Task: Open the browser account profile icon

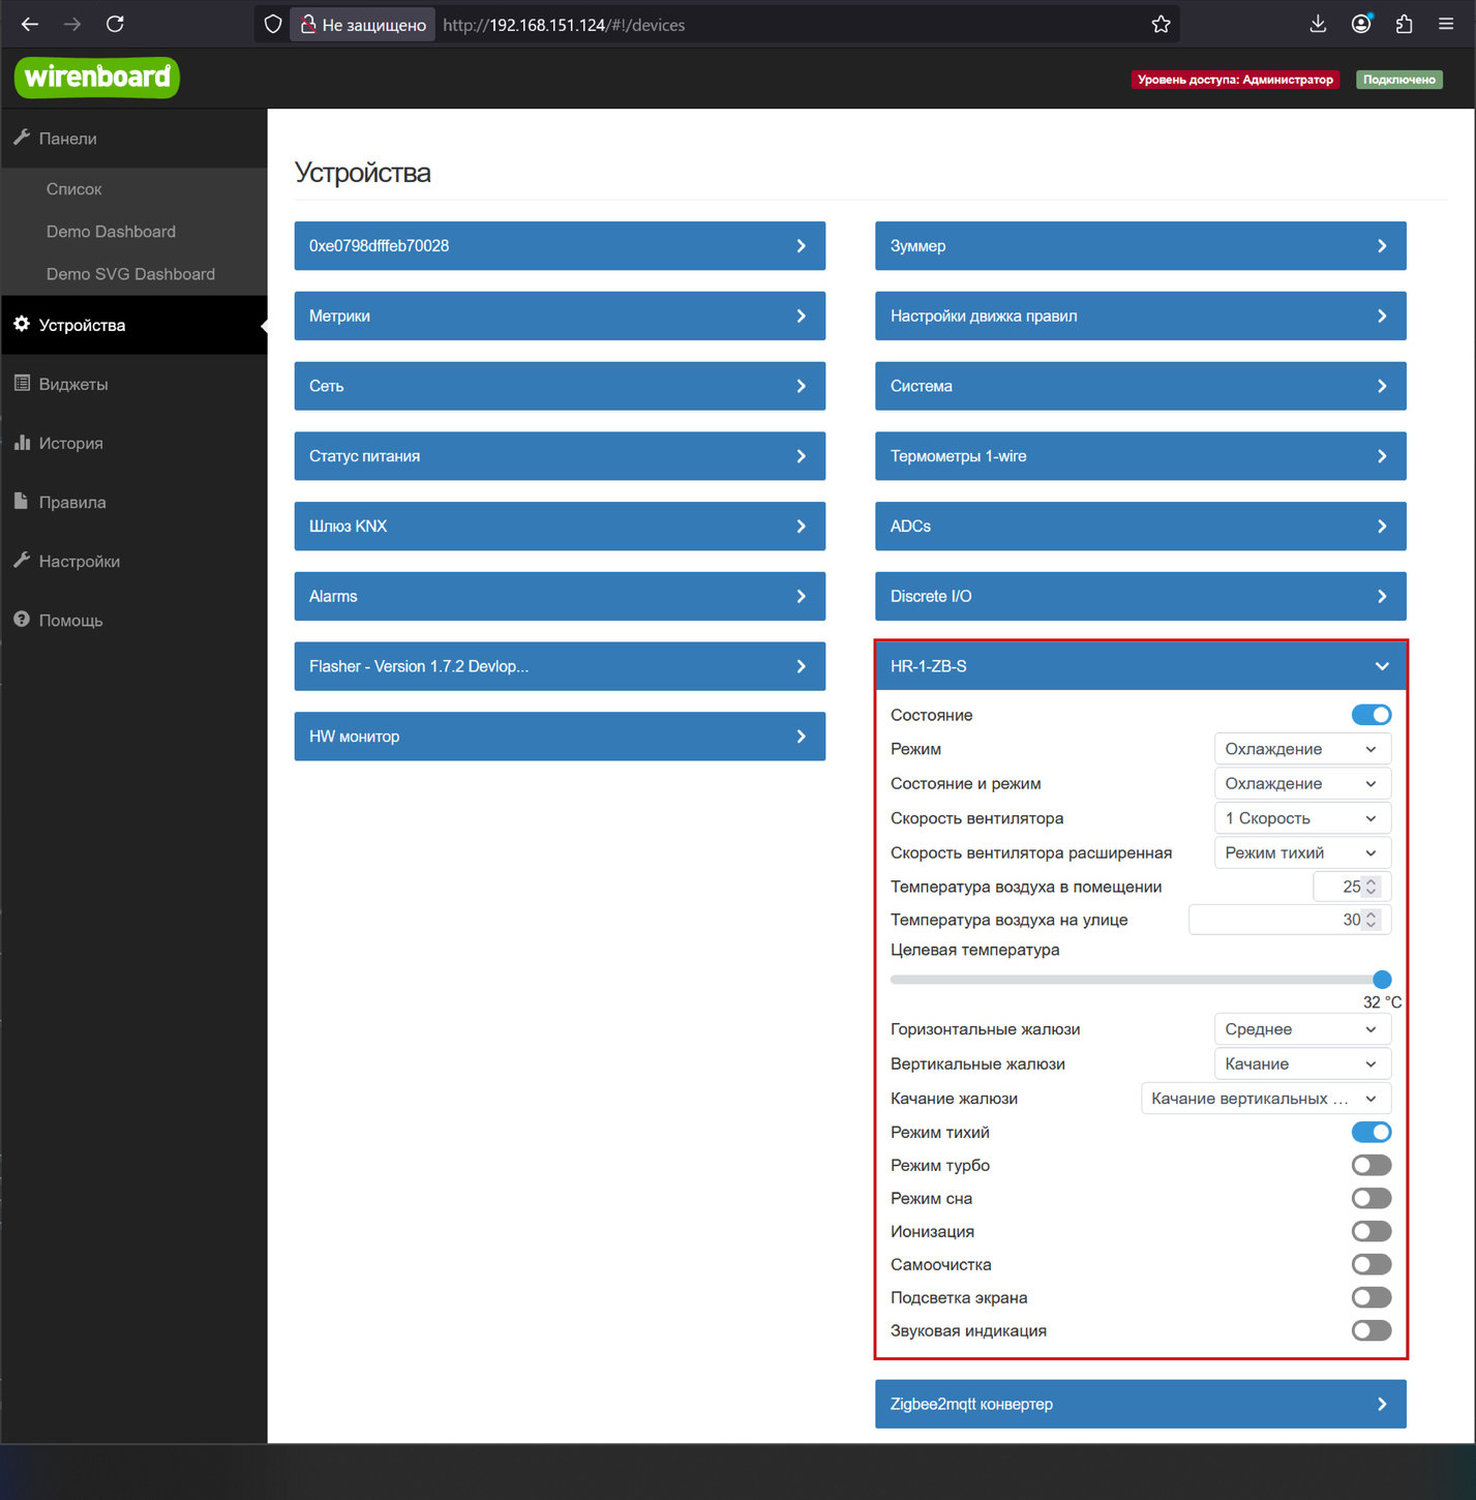Action: pos(1361,24)
